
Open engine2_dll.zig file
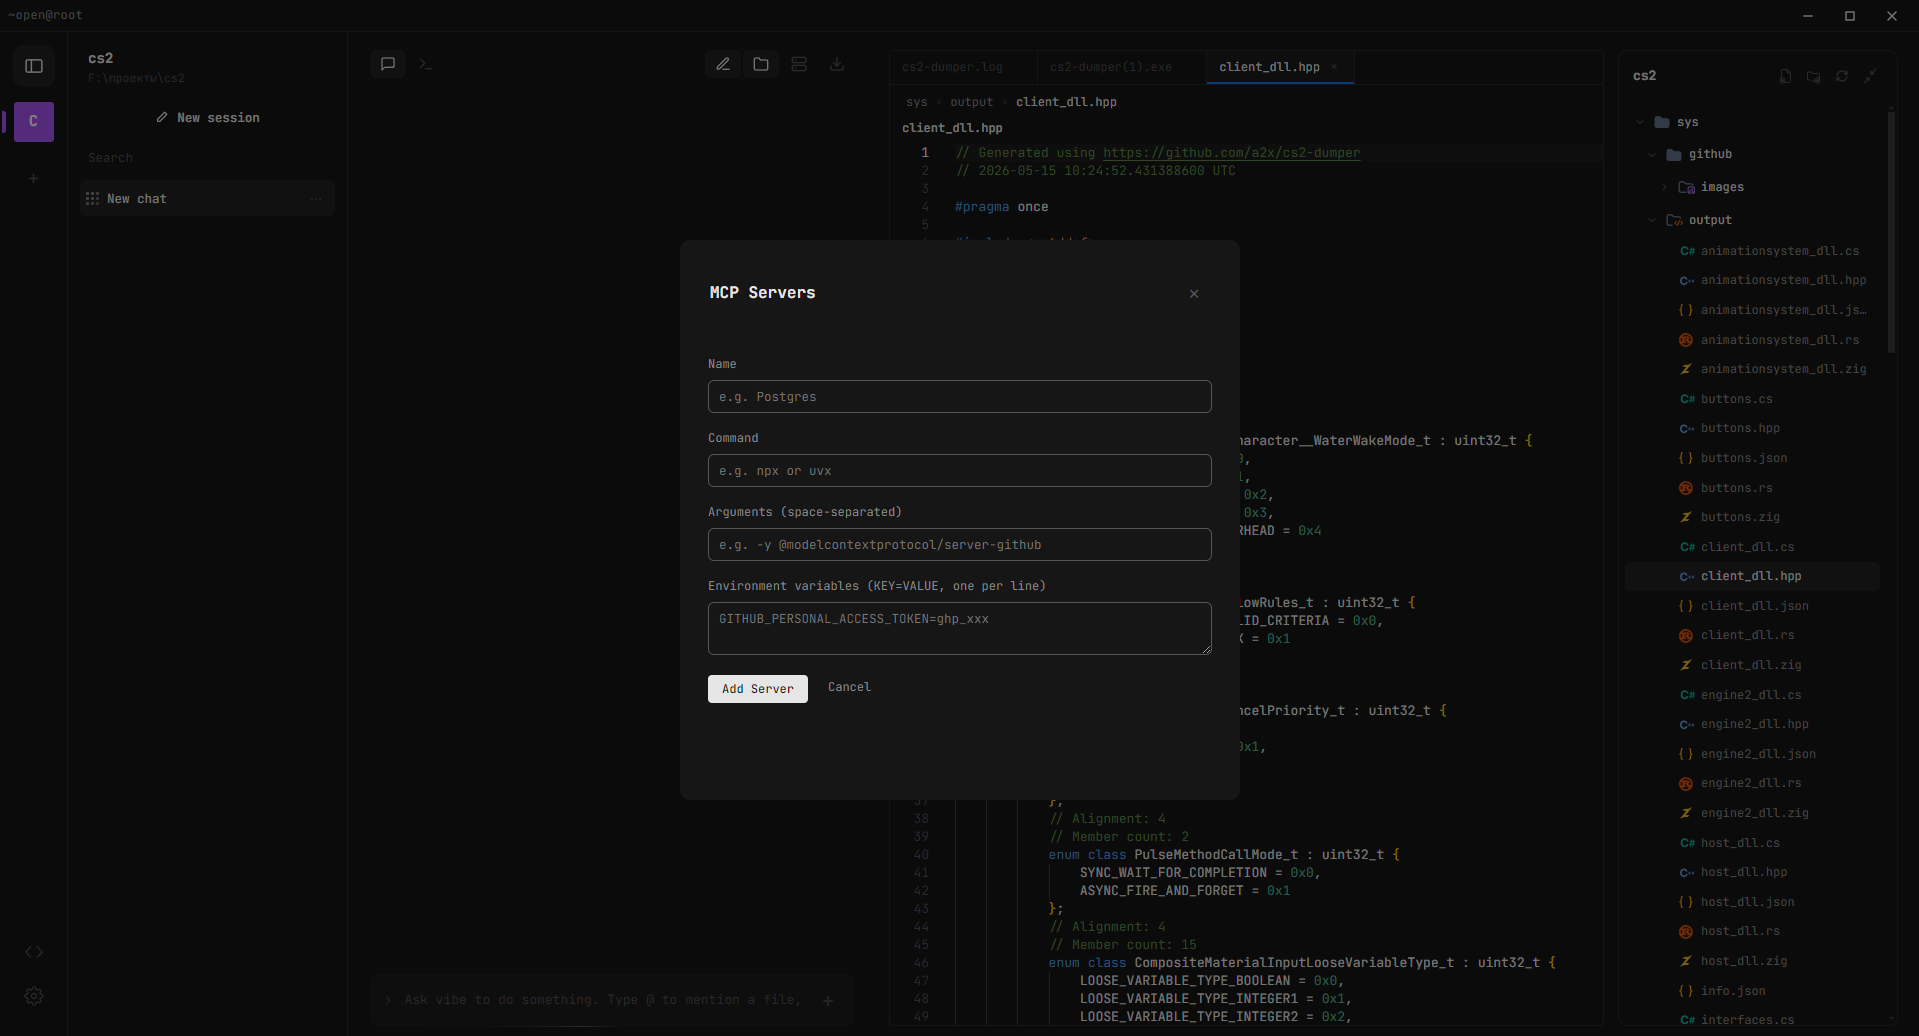(1754, 813)
